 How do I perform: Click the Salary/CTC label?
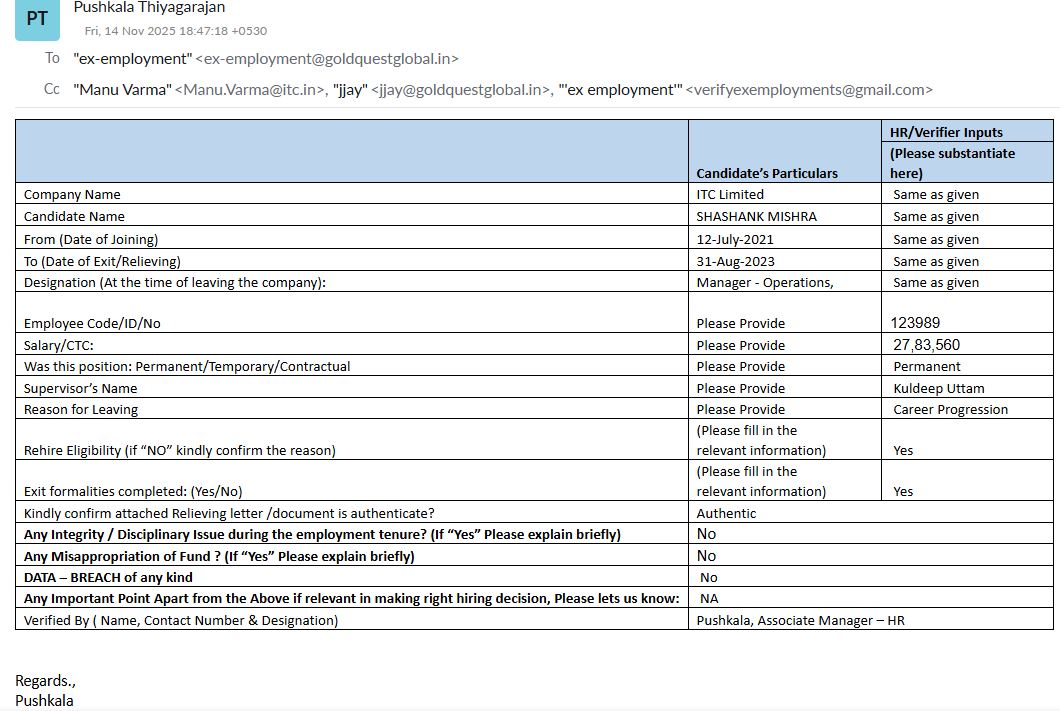click(59, 345)
